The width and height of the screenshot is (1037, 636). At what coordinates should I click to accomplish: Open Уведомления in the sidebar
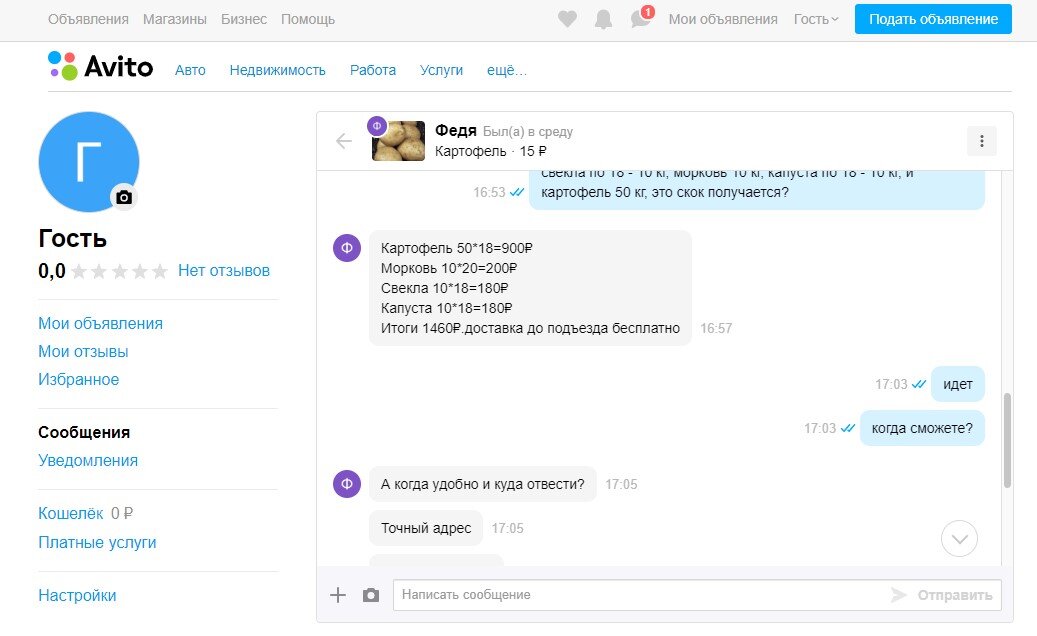click(x=87, y=460)
